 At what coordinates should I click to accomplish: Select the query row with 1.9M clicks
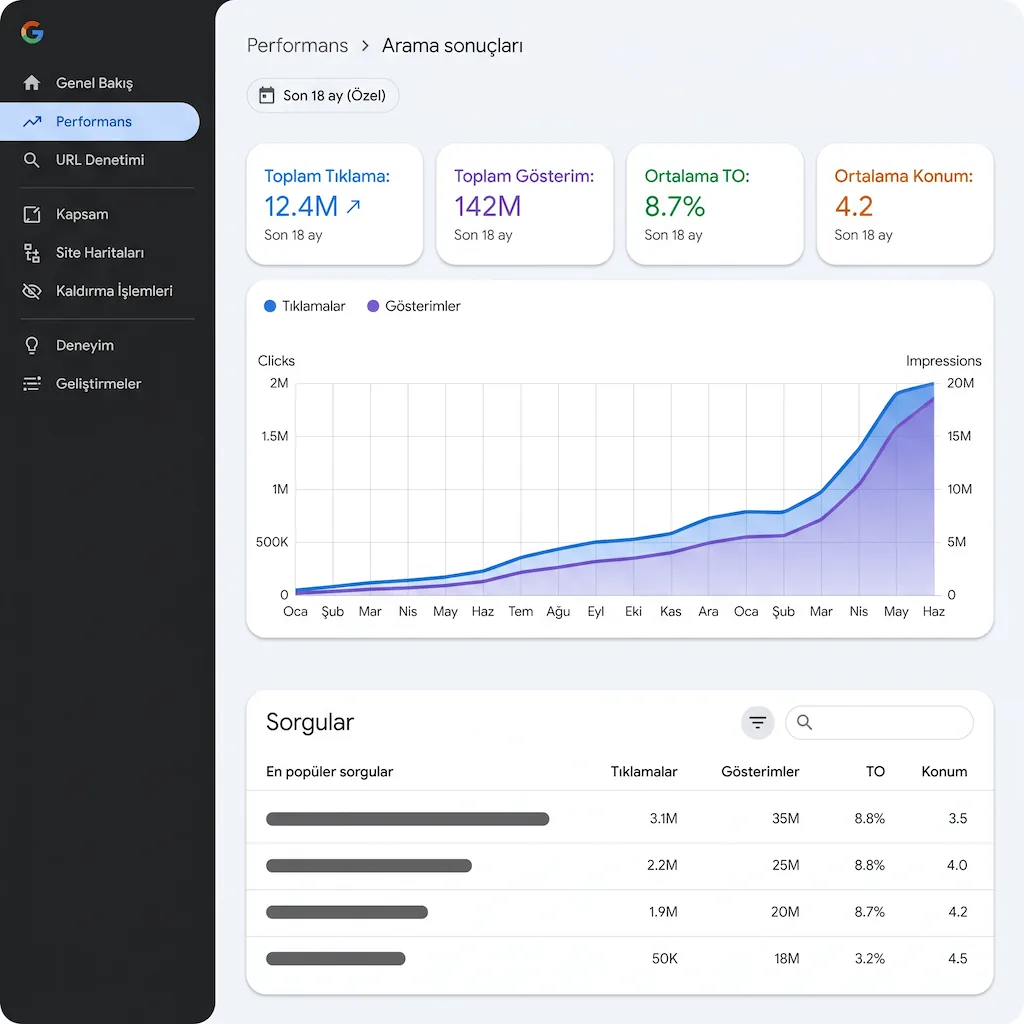[620, 912]
